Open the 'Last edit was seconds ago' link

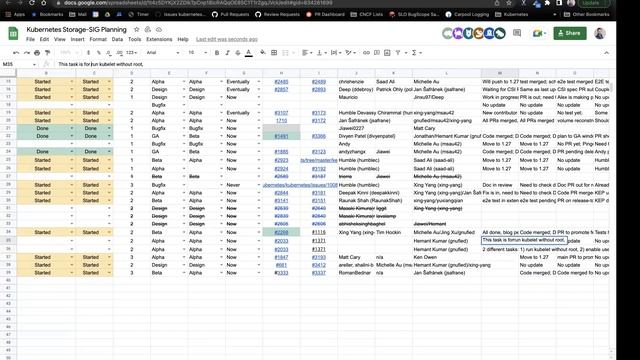coord(227,39)
